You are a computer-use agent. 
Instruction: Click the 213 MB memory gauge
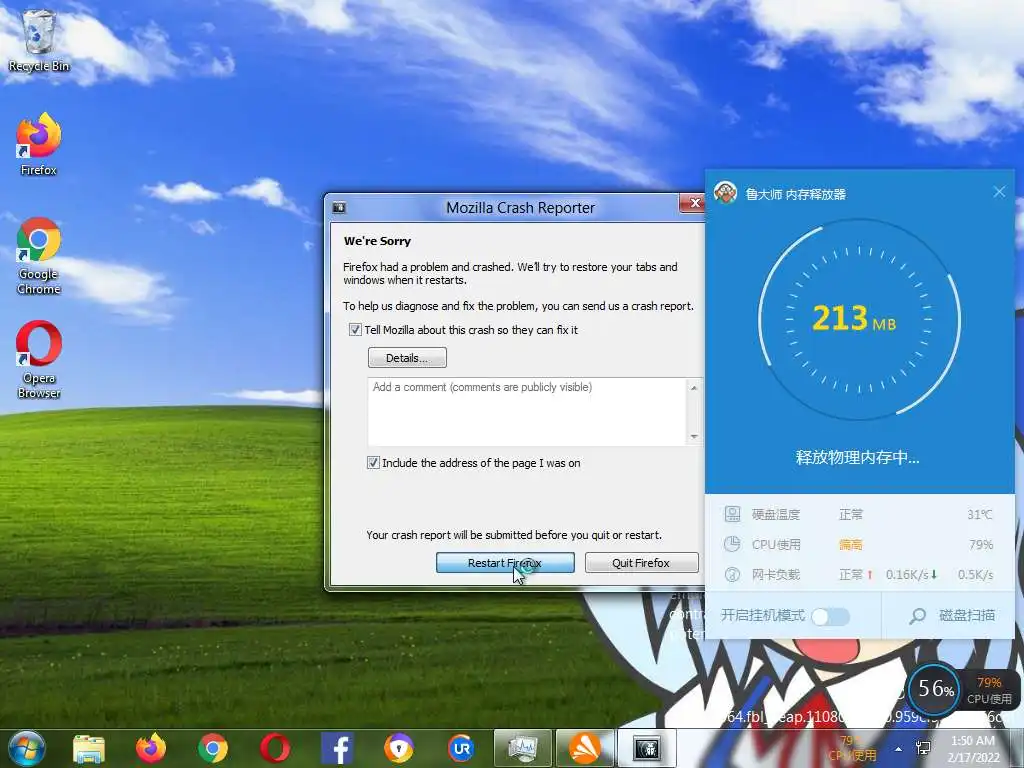(x=859, y=319)
